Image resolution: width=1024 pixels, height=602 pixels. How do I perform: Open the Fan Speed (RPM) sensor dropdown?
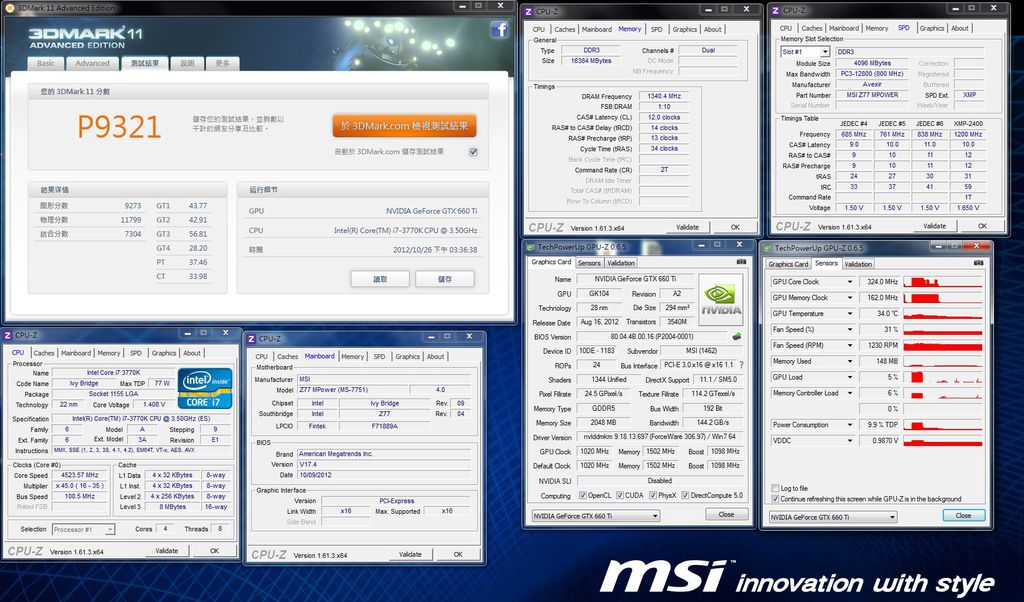[x=850, y=345]
